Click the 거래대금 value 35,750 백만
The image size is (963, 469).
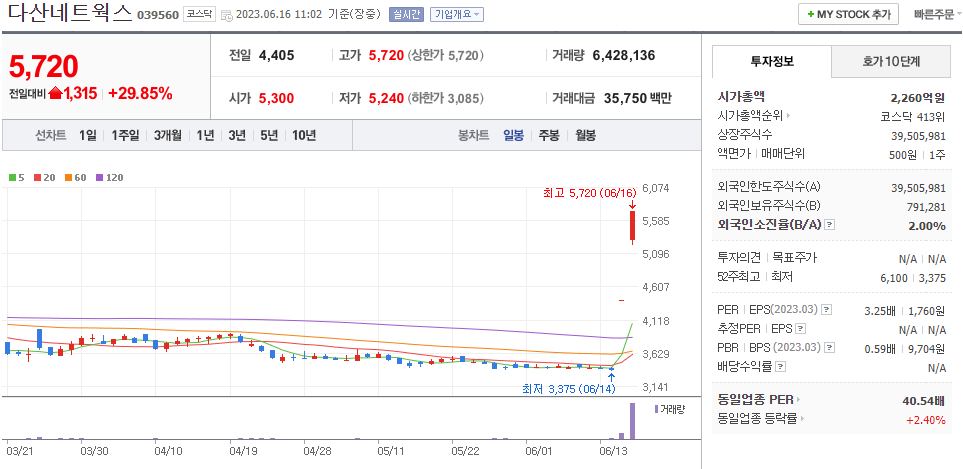(637, 98)
